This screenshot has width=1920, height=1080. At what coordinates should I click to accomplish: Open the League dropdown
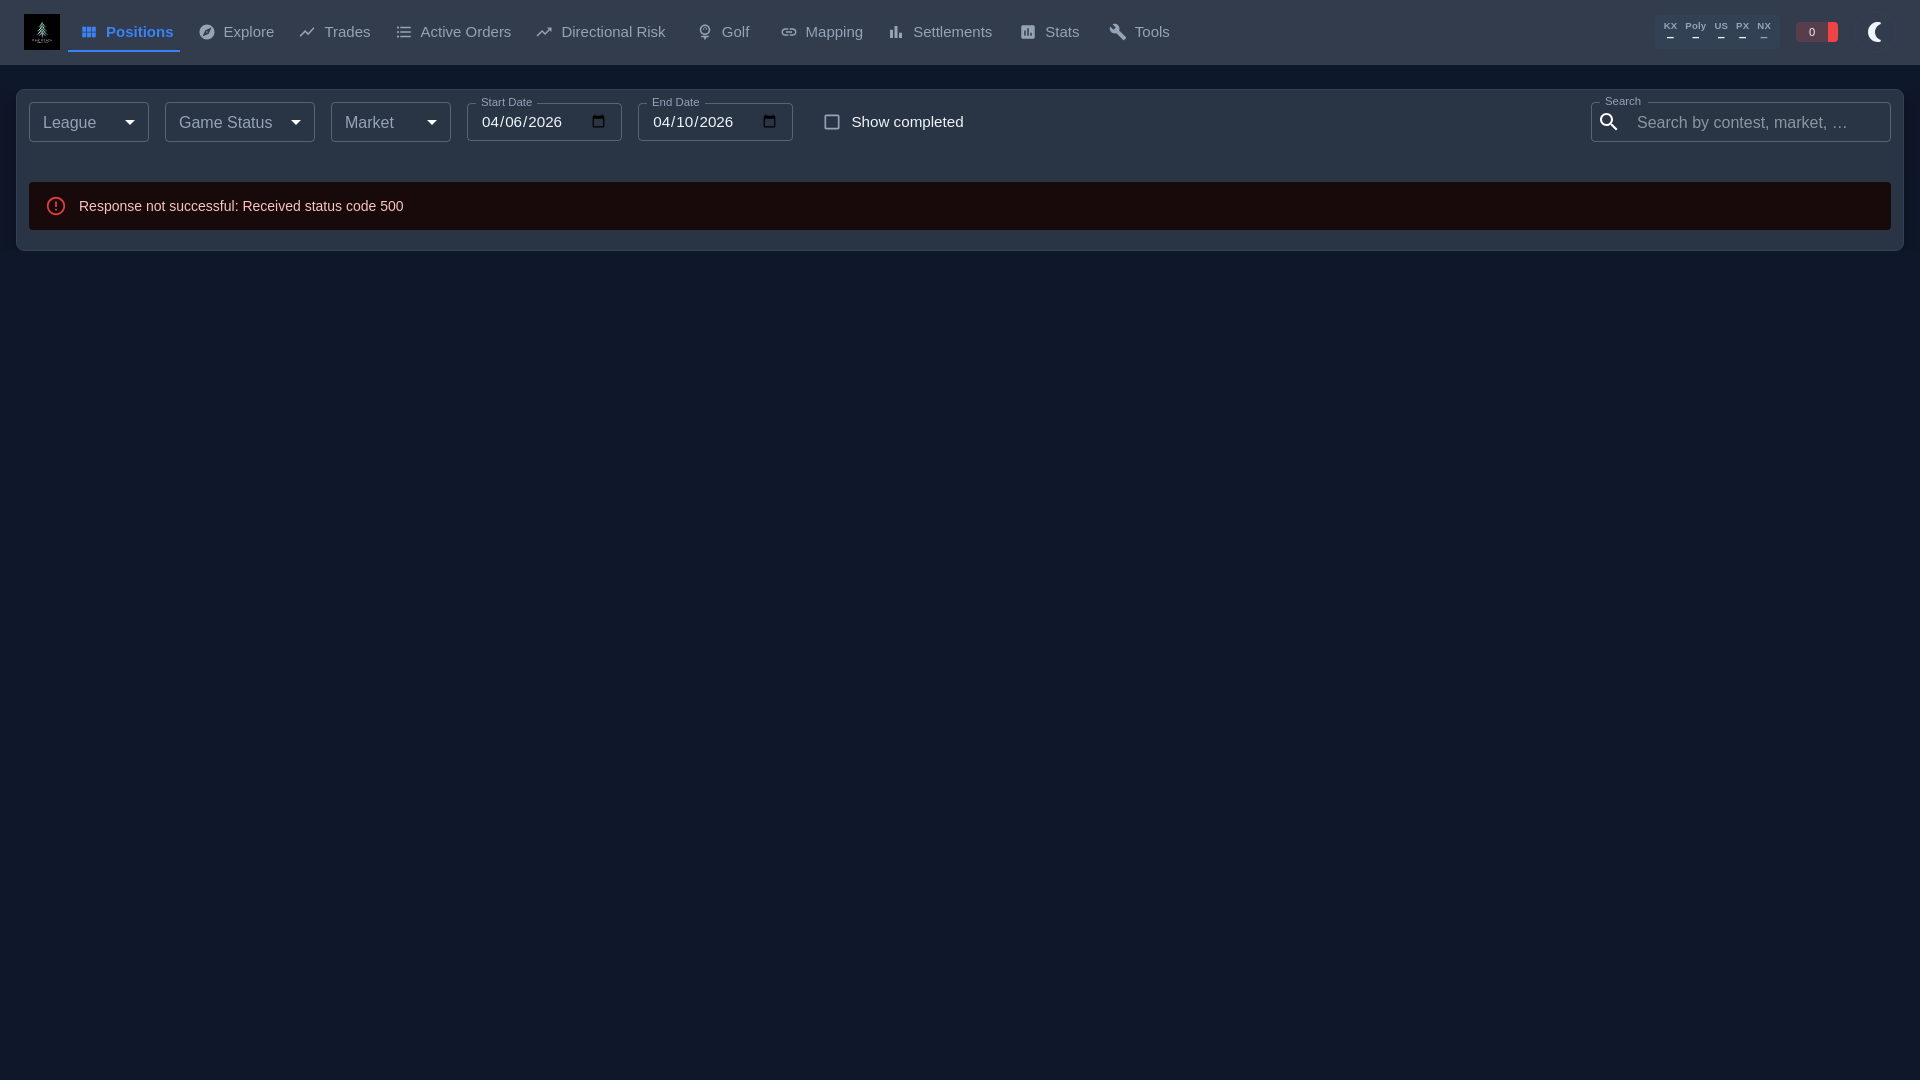click(89, 122)
